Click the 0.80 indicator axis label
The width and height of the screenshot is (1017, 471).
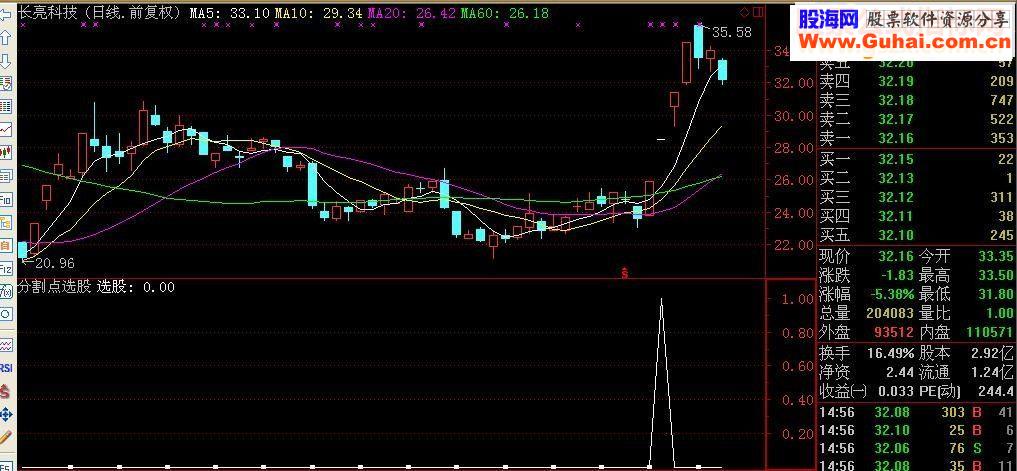tap(796, 333)
